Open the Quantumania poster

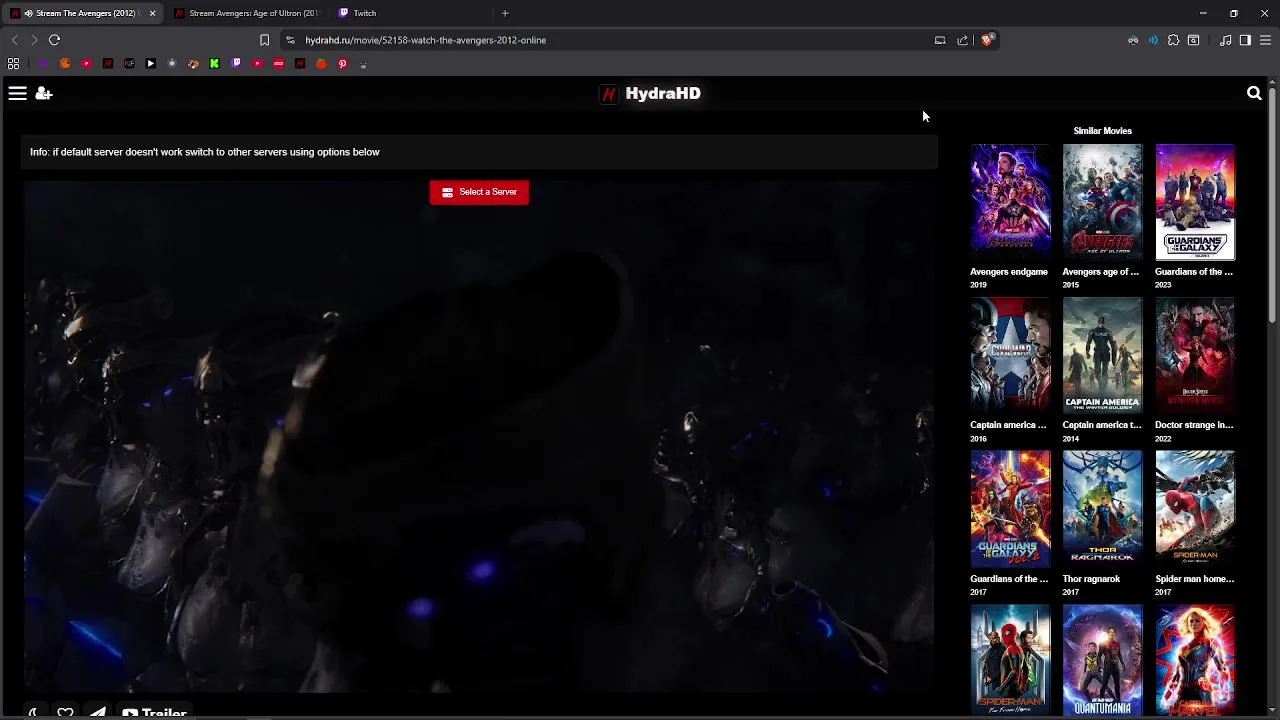1102,660
